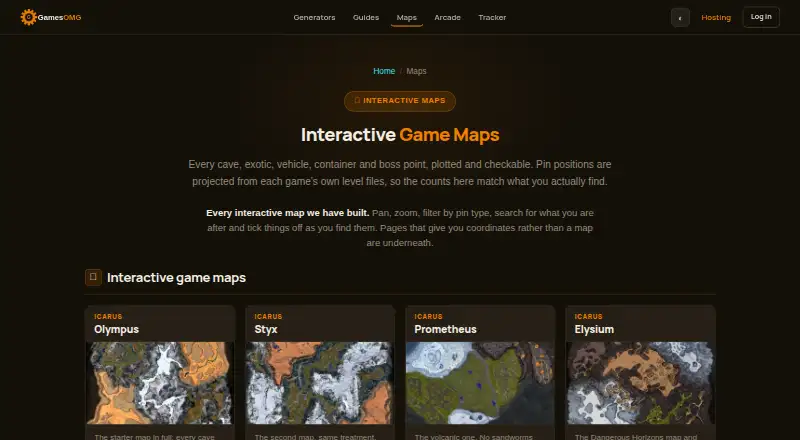Open the Prometheus map thumbnail
This screenshot has height=440, width=800.
480,383
